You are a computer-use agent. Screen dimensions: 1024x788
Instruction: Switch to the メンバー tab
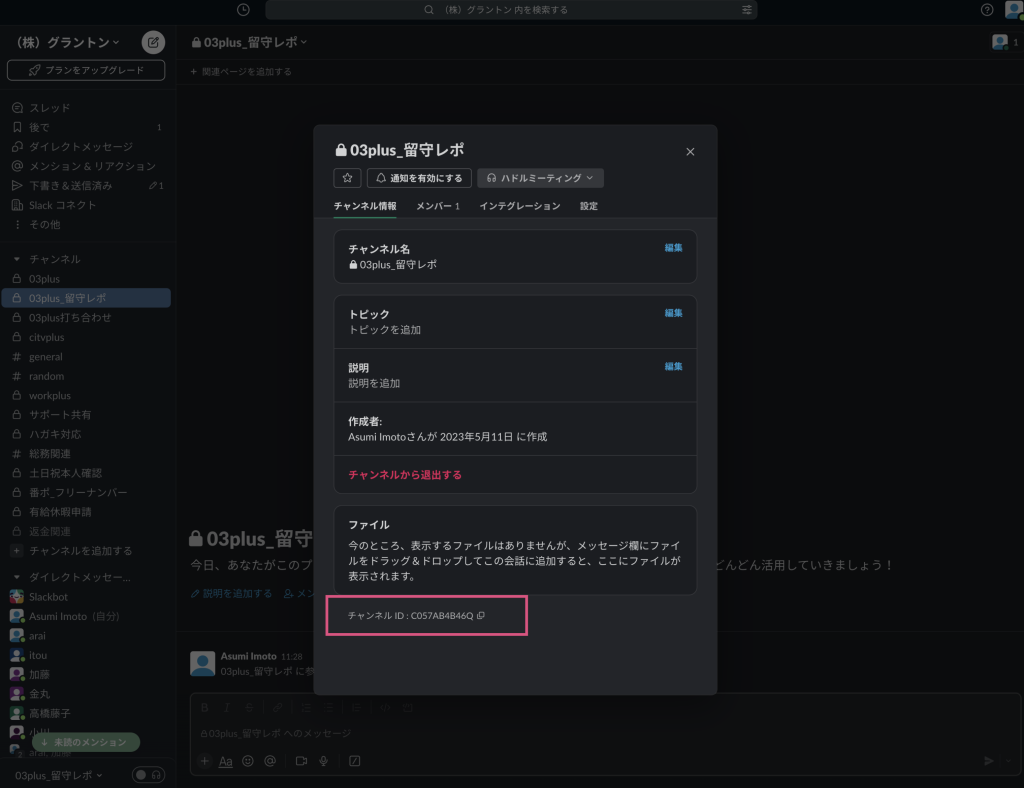click(437, 206)
